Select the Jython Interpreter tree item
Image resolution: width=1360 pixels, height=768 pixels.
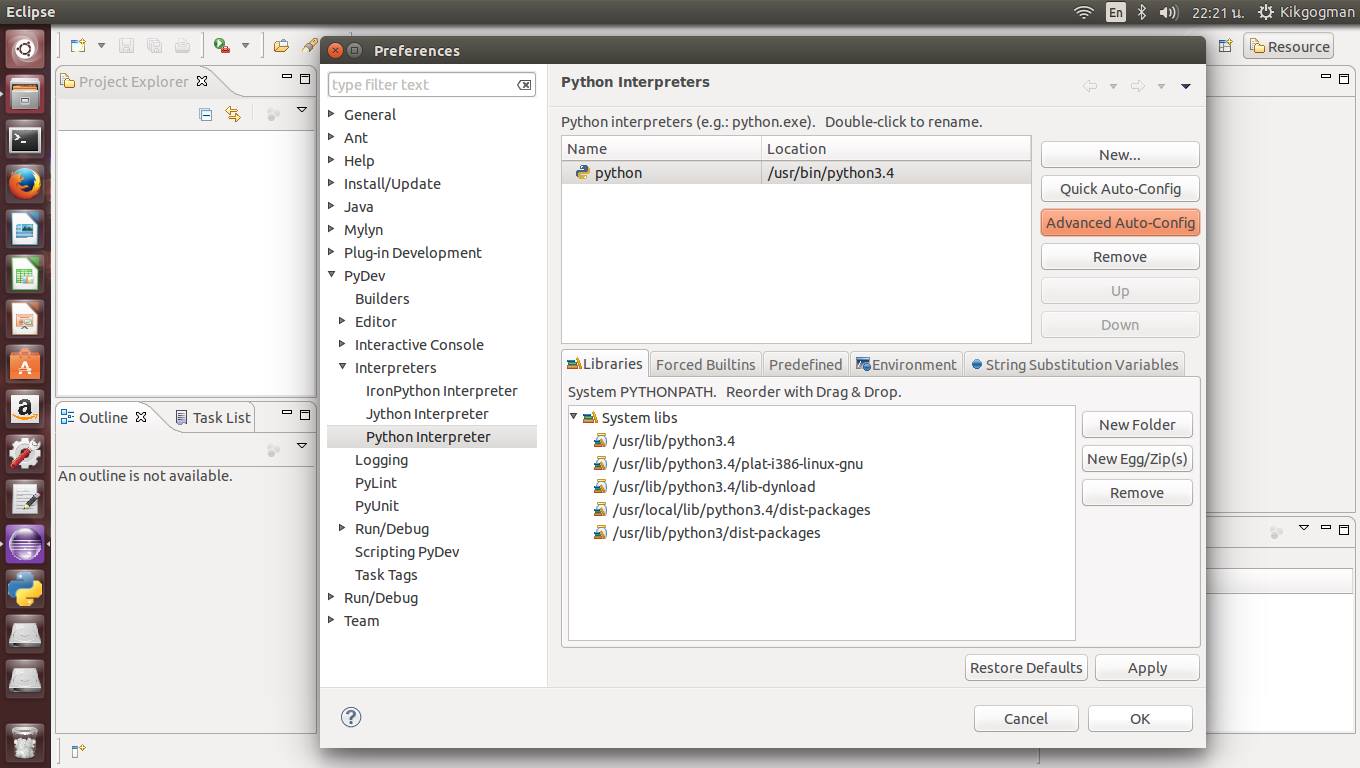coord(427,414)
